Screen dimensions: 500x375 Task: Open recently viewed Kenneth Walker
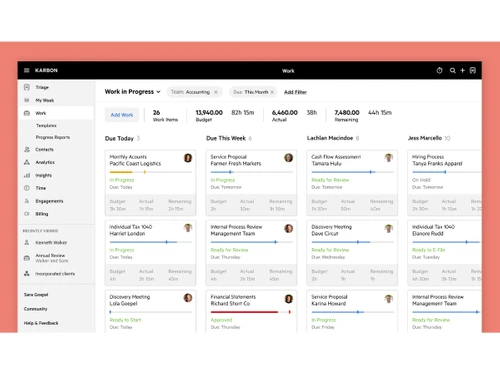51,243
